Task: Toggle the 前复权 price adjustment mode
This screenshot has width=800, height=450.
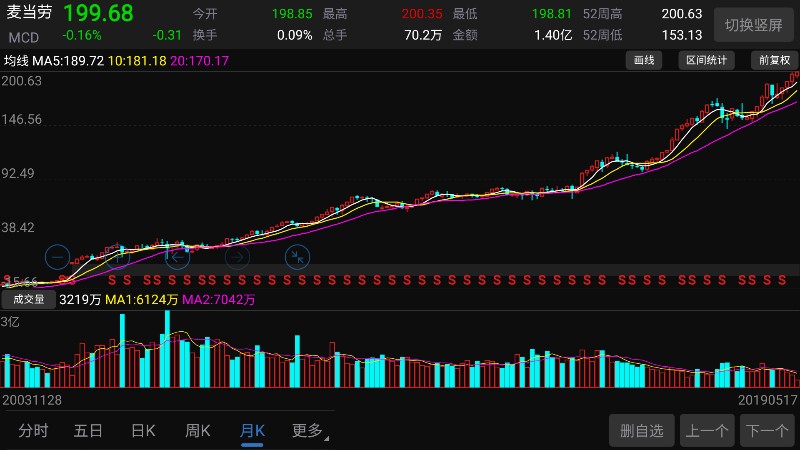Action: click(x=774, y=60)
